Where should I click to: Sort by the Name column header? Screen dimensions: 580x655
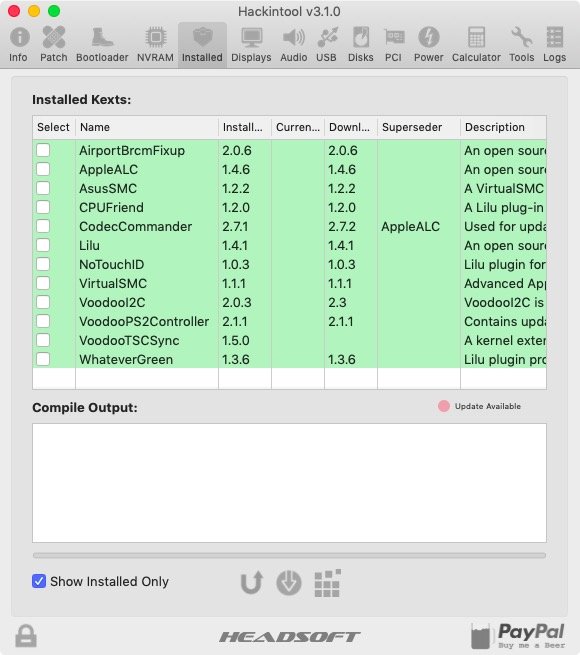(x=147, y=127)
